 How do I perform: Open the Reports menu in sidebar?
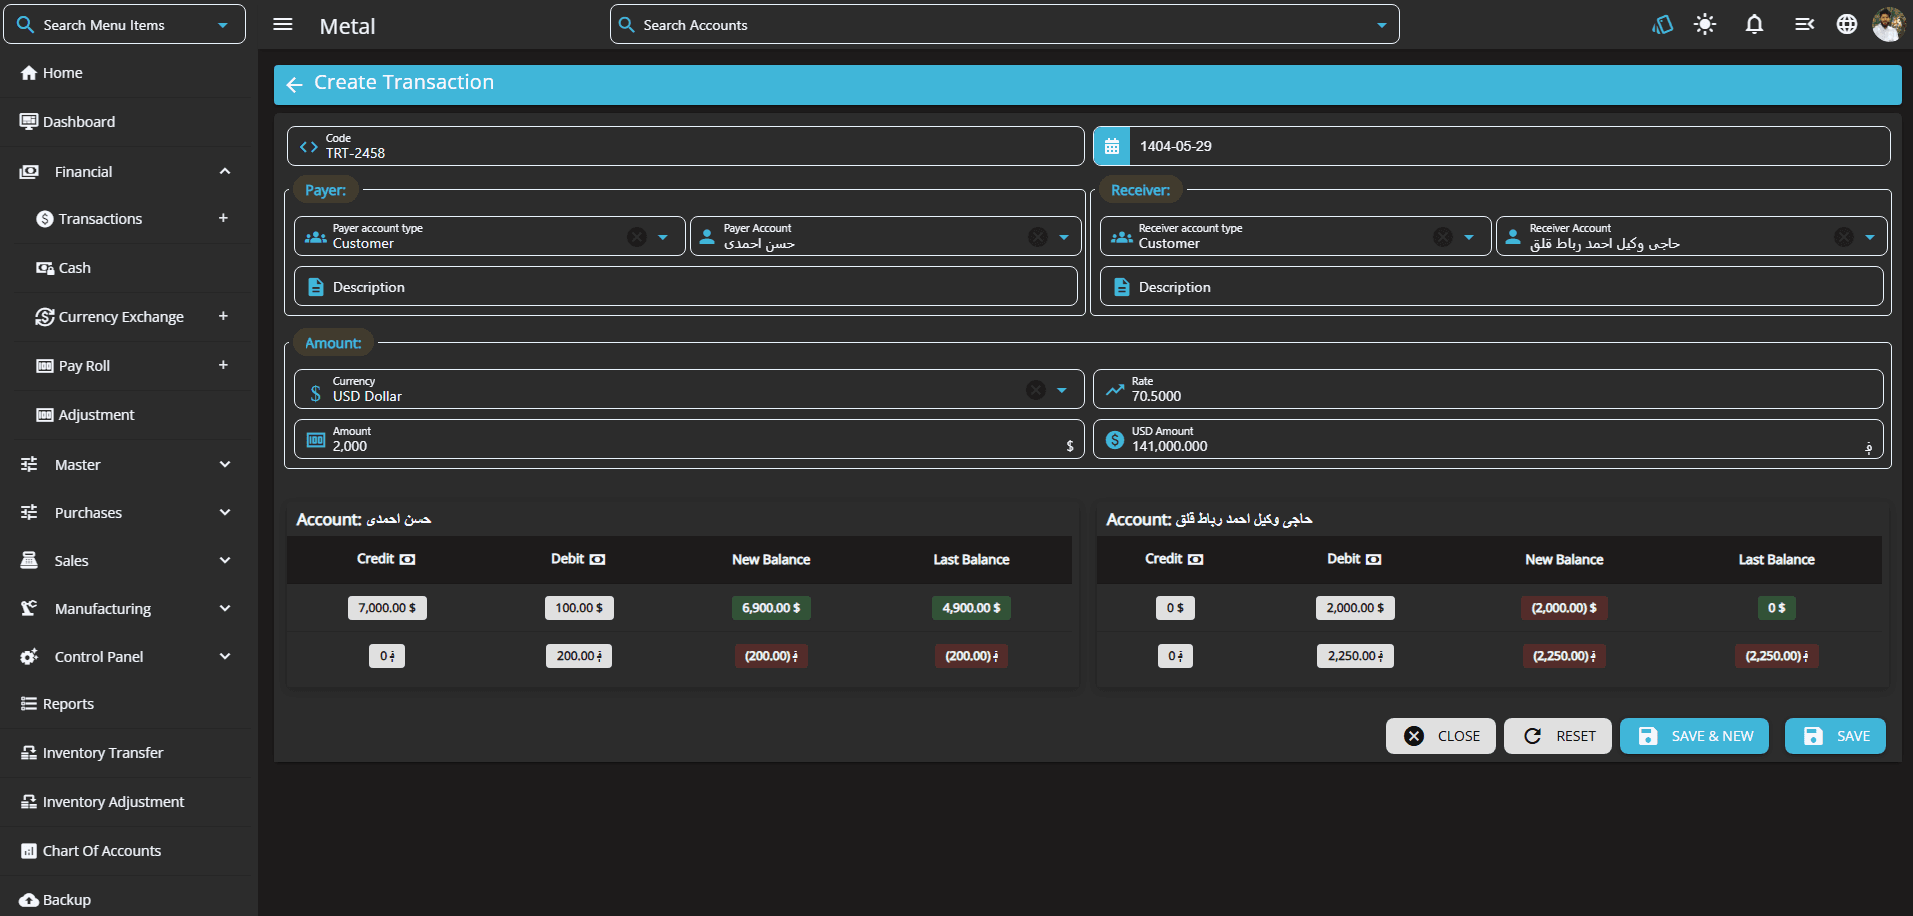(67, 703)
